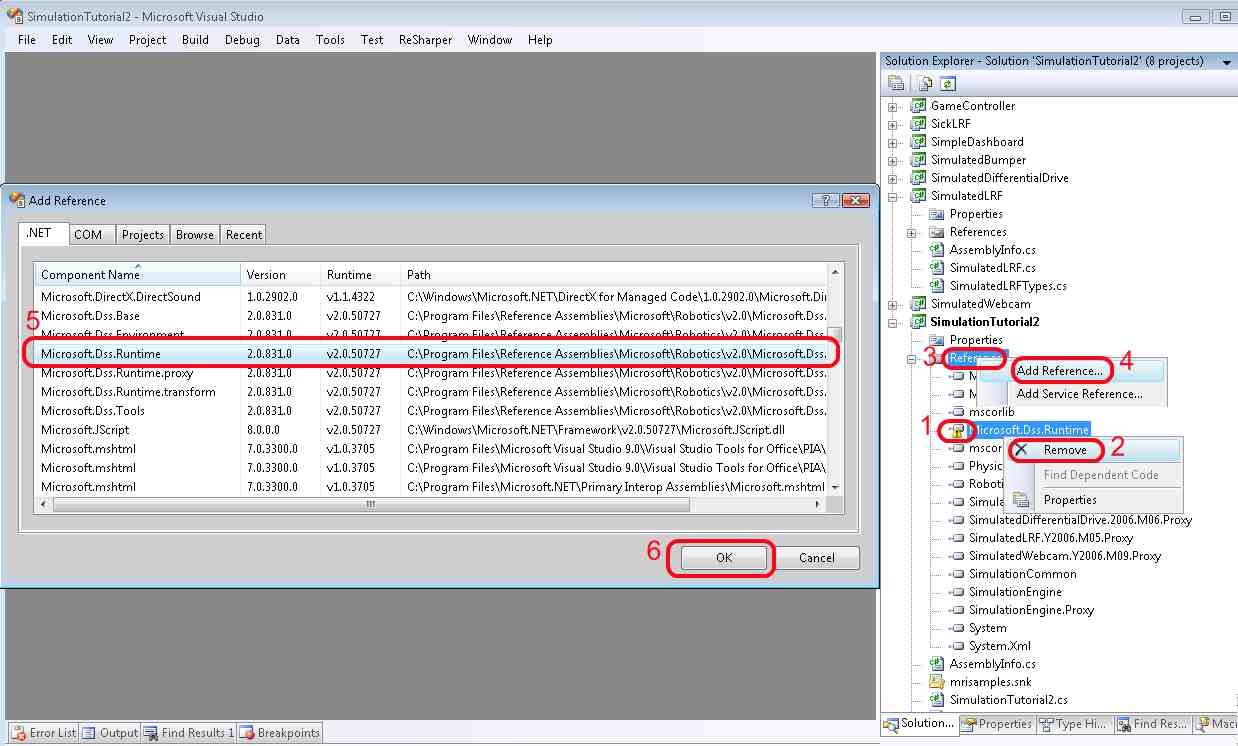
Task: Click OK to add the reference
Action: coord(724,558)
